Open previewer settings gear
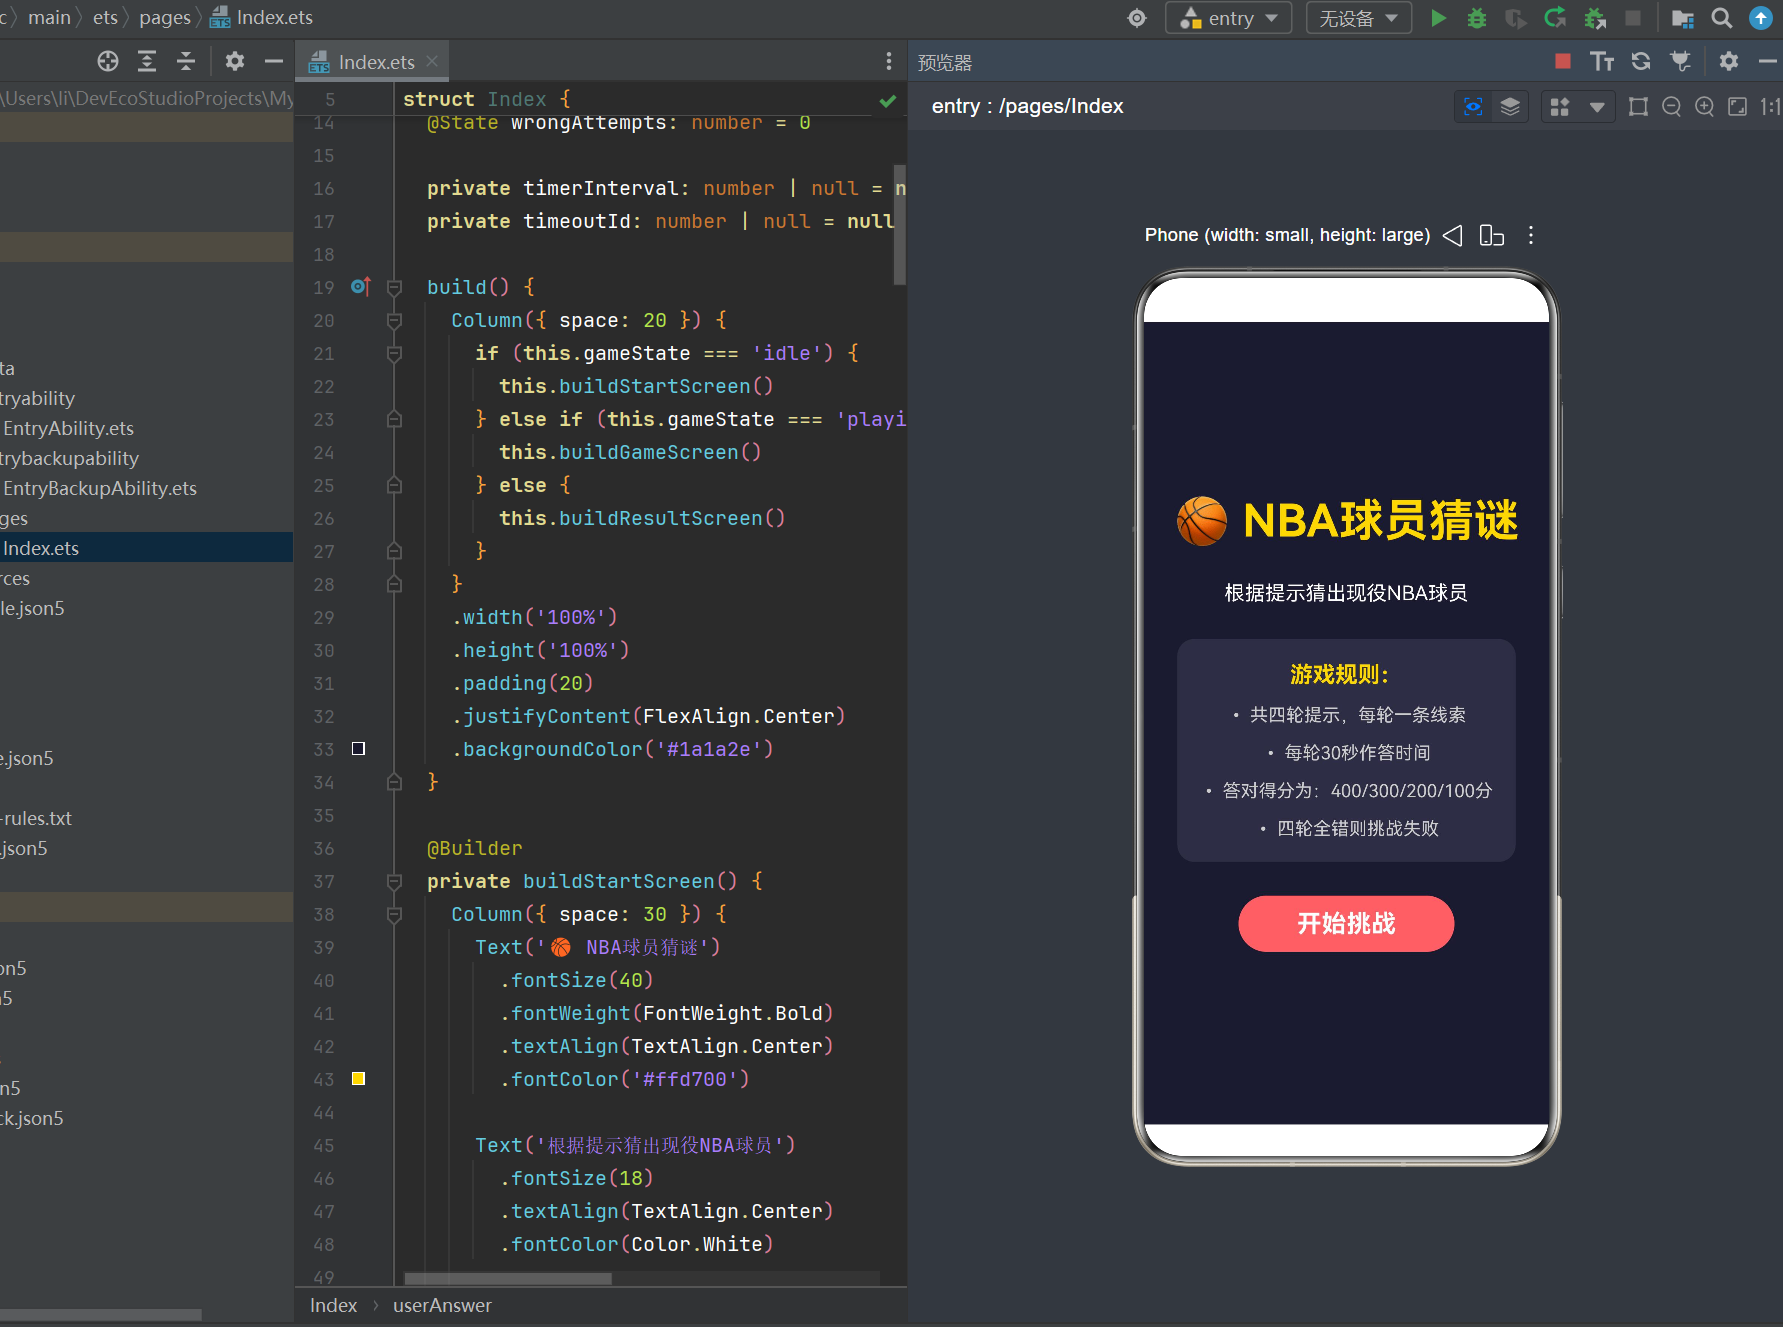The image size is (1783, 1327). point(1729,62)
